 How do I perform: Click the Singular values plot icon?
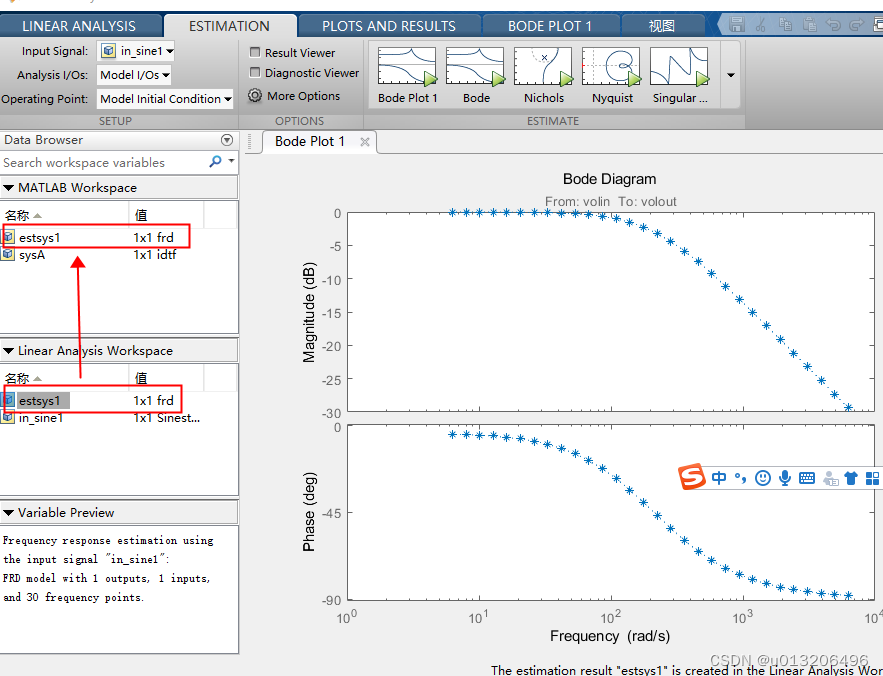click(x=679, y=68)
